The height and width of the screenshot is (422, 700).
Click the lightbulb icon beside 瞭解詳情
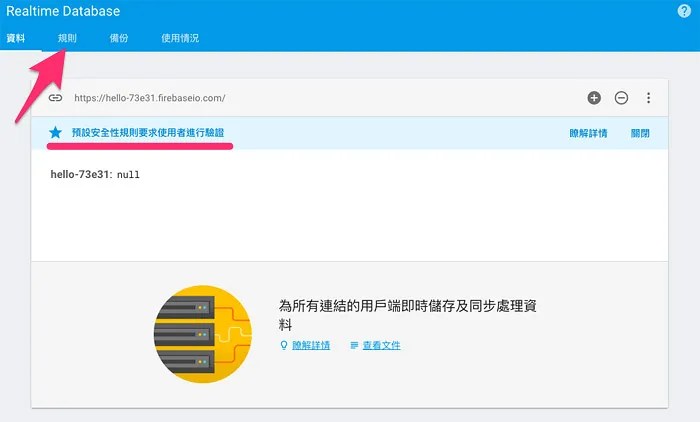tap(283, 345)
